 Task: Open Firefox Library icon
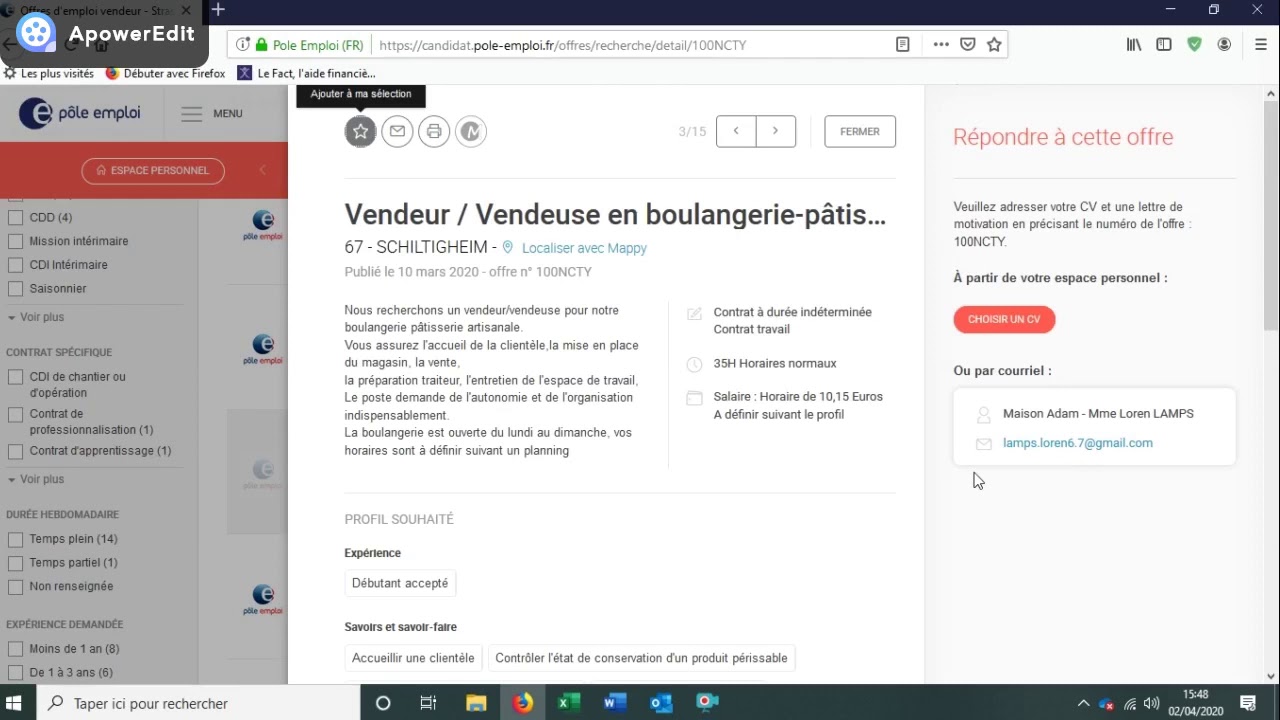pos(1133,45)
